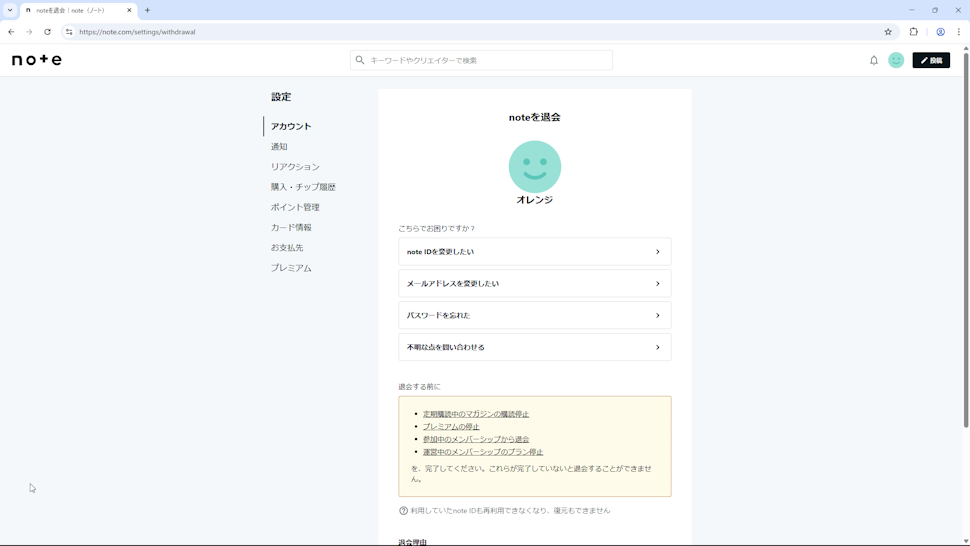Open note IDを変更したい help row
The height and width of the screenshot is (546, 970).
click(534, 252)
